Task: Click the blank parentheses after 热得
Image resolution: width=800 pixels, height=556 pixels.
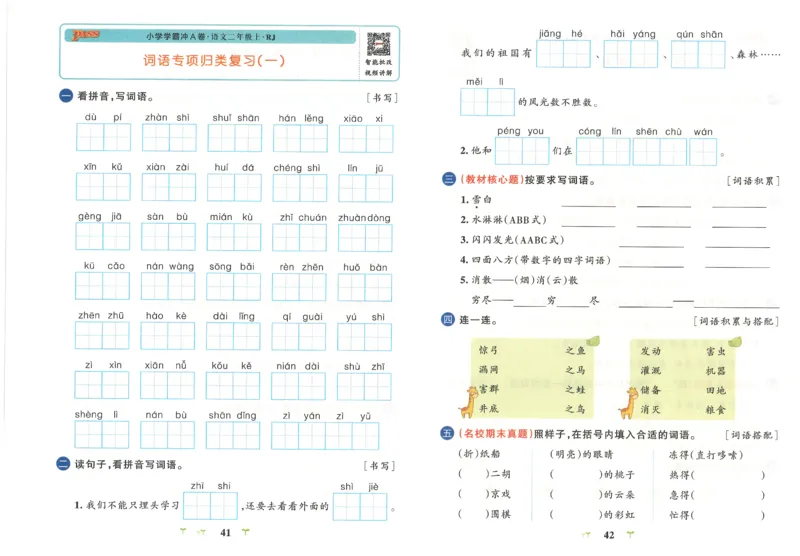Action: pos(728,475)
